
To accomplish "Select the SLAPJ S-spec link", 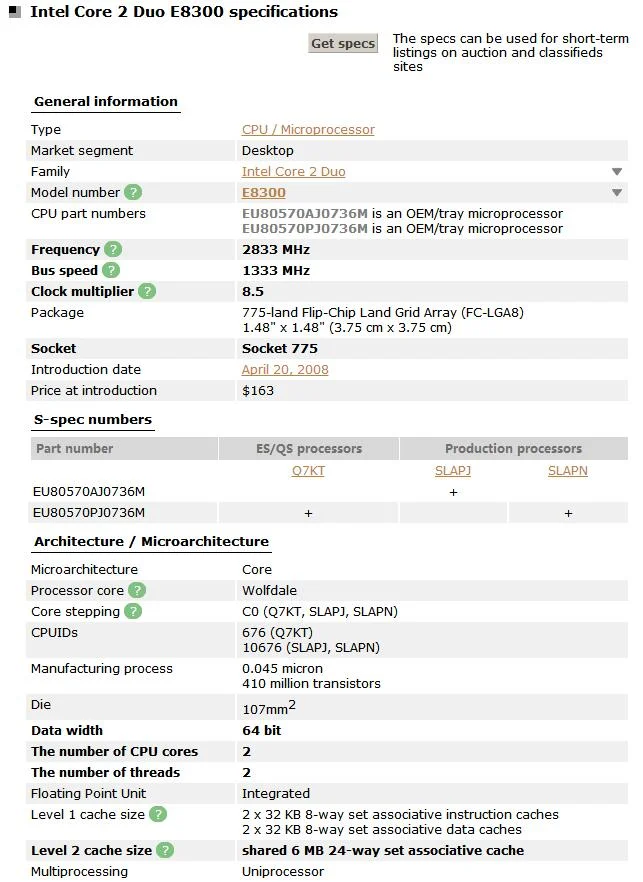I will point(453,471).
